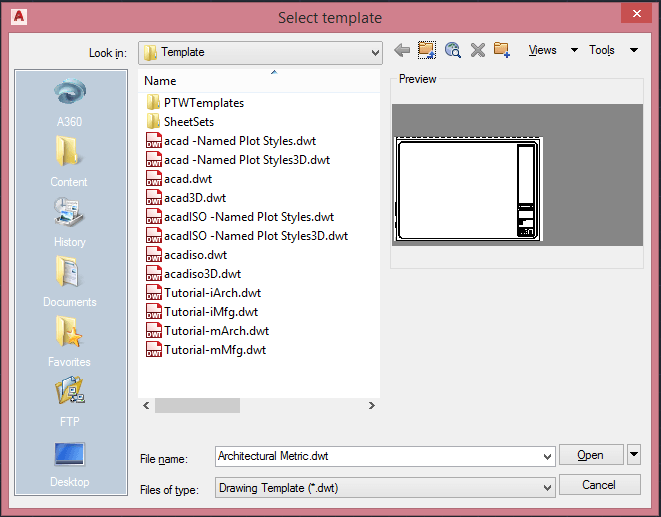Expand the Views dropdown arrow
The height and width of the screenshot is (517, 661).
pyautogui.click(x=574, y=50)
